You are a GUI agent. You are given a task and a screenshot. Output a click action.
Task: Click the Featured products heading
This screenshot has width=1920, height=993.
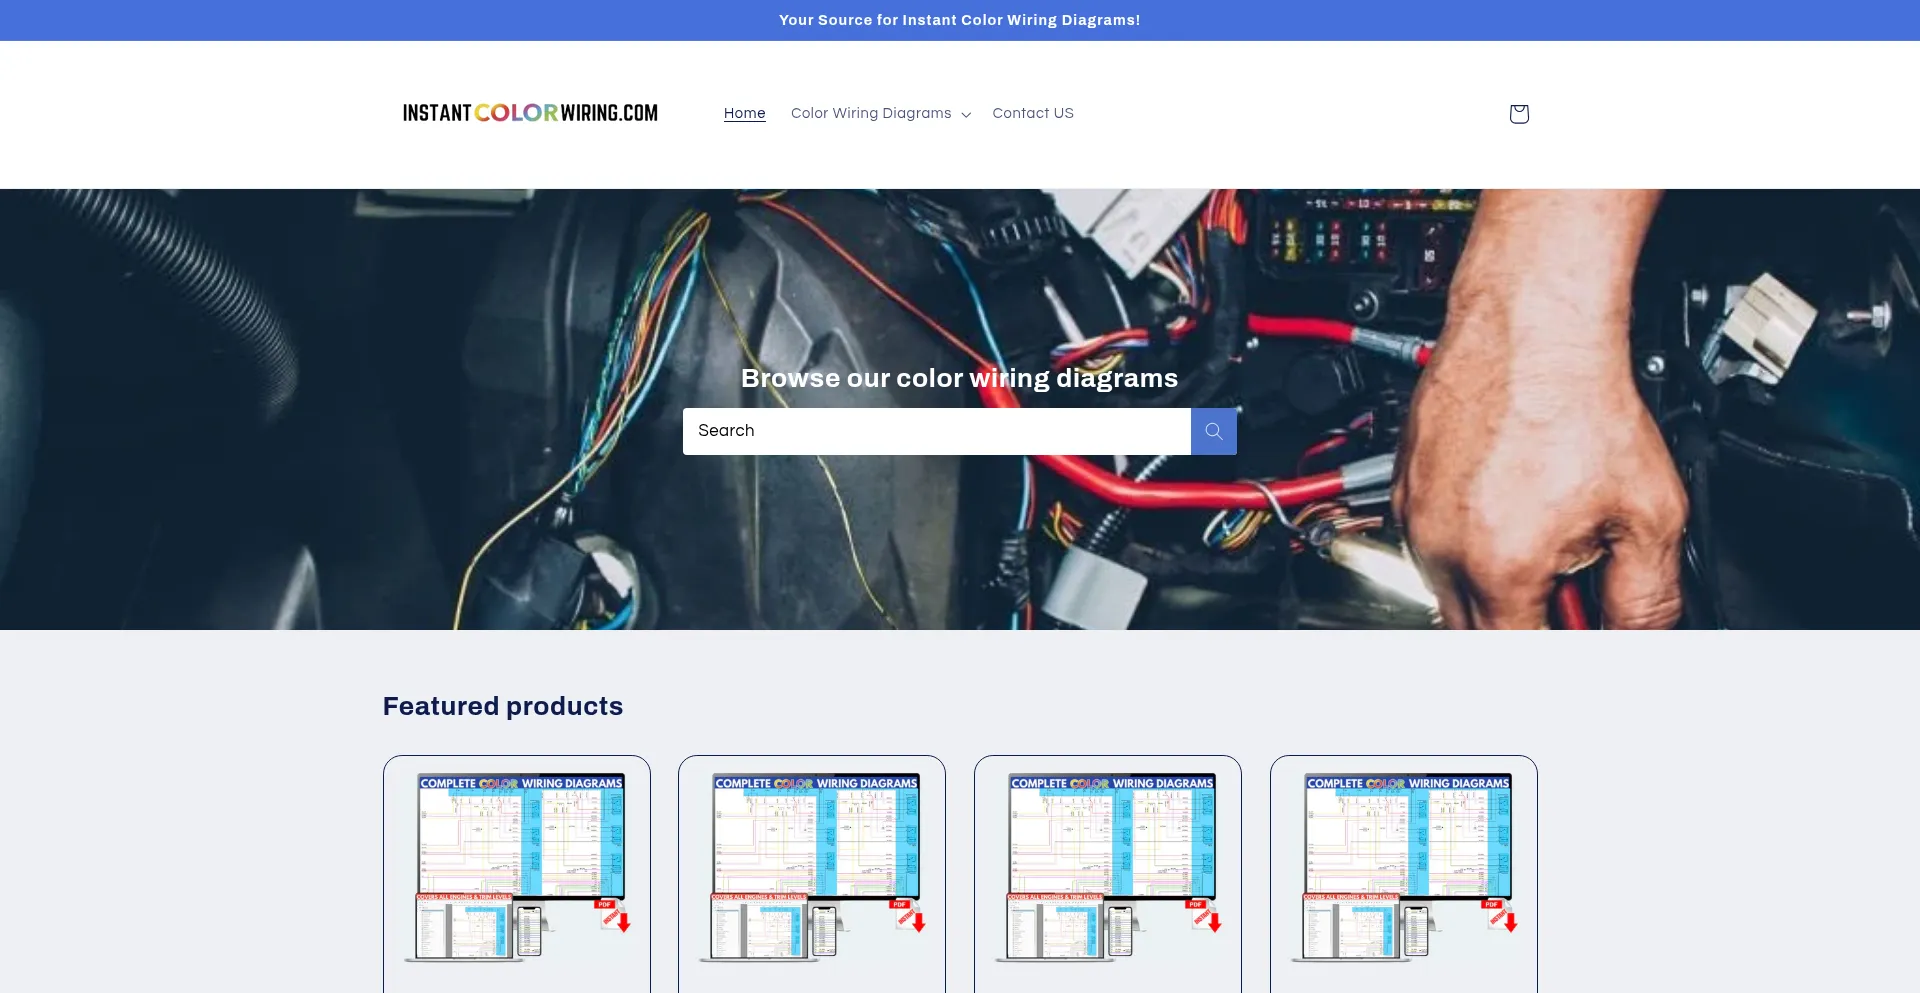502,706
